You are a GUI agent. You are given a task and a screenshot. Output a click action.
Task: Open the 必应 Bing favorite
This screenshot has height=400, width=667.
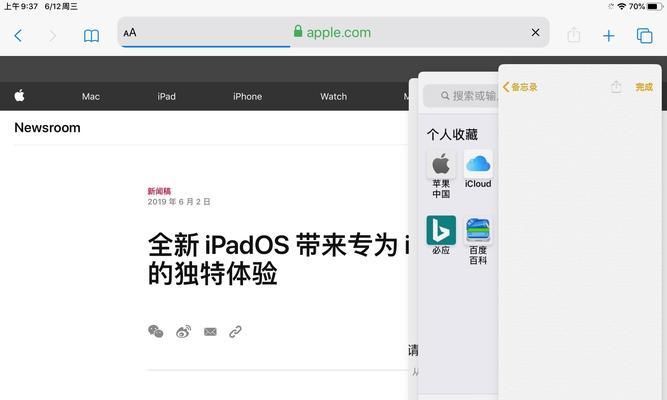pyautogui.click(x=441, y=235)
